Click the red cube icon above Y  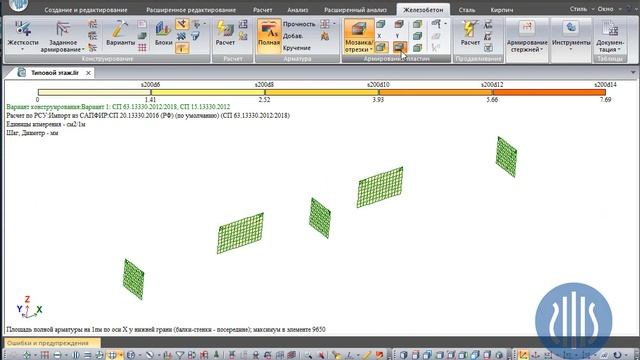[x=399, y=24]
